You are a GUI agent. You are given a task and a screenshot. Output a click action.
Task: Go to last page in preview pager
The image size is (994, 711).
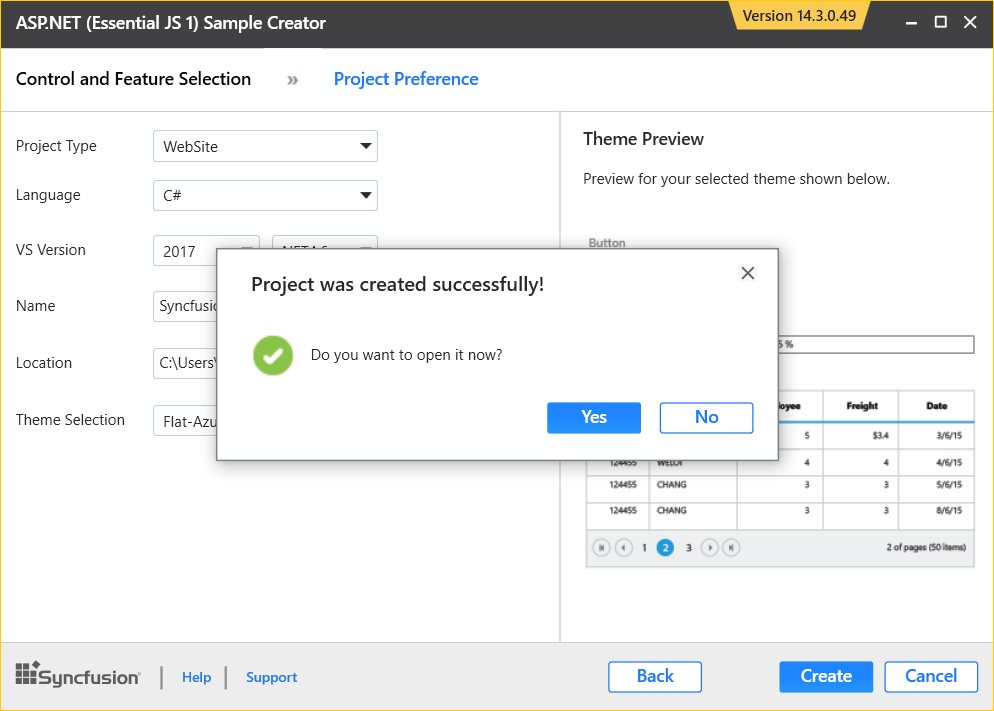pyautogui.click(x=732, y=547)
